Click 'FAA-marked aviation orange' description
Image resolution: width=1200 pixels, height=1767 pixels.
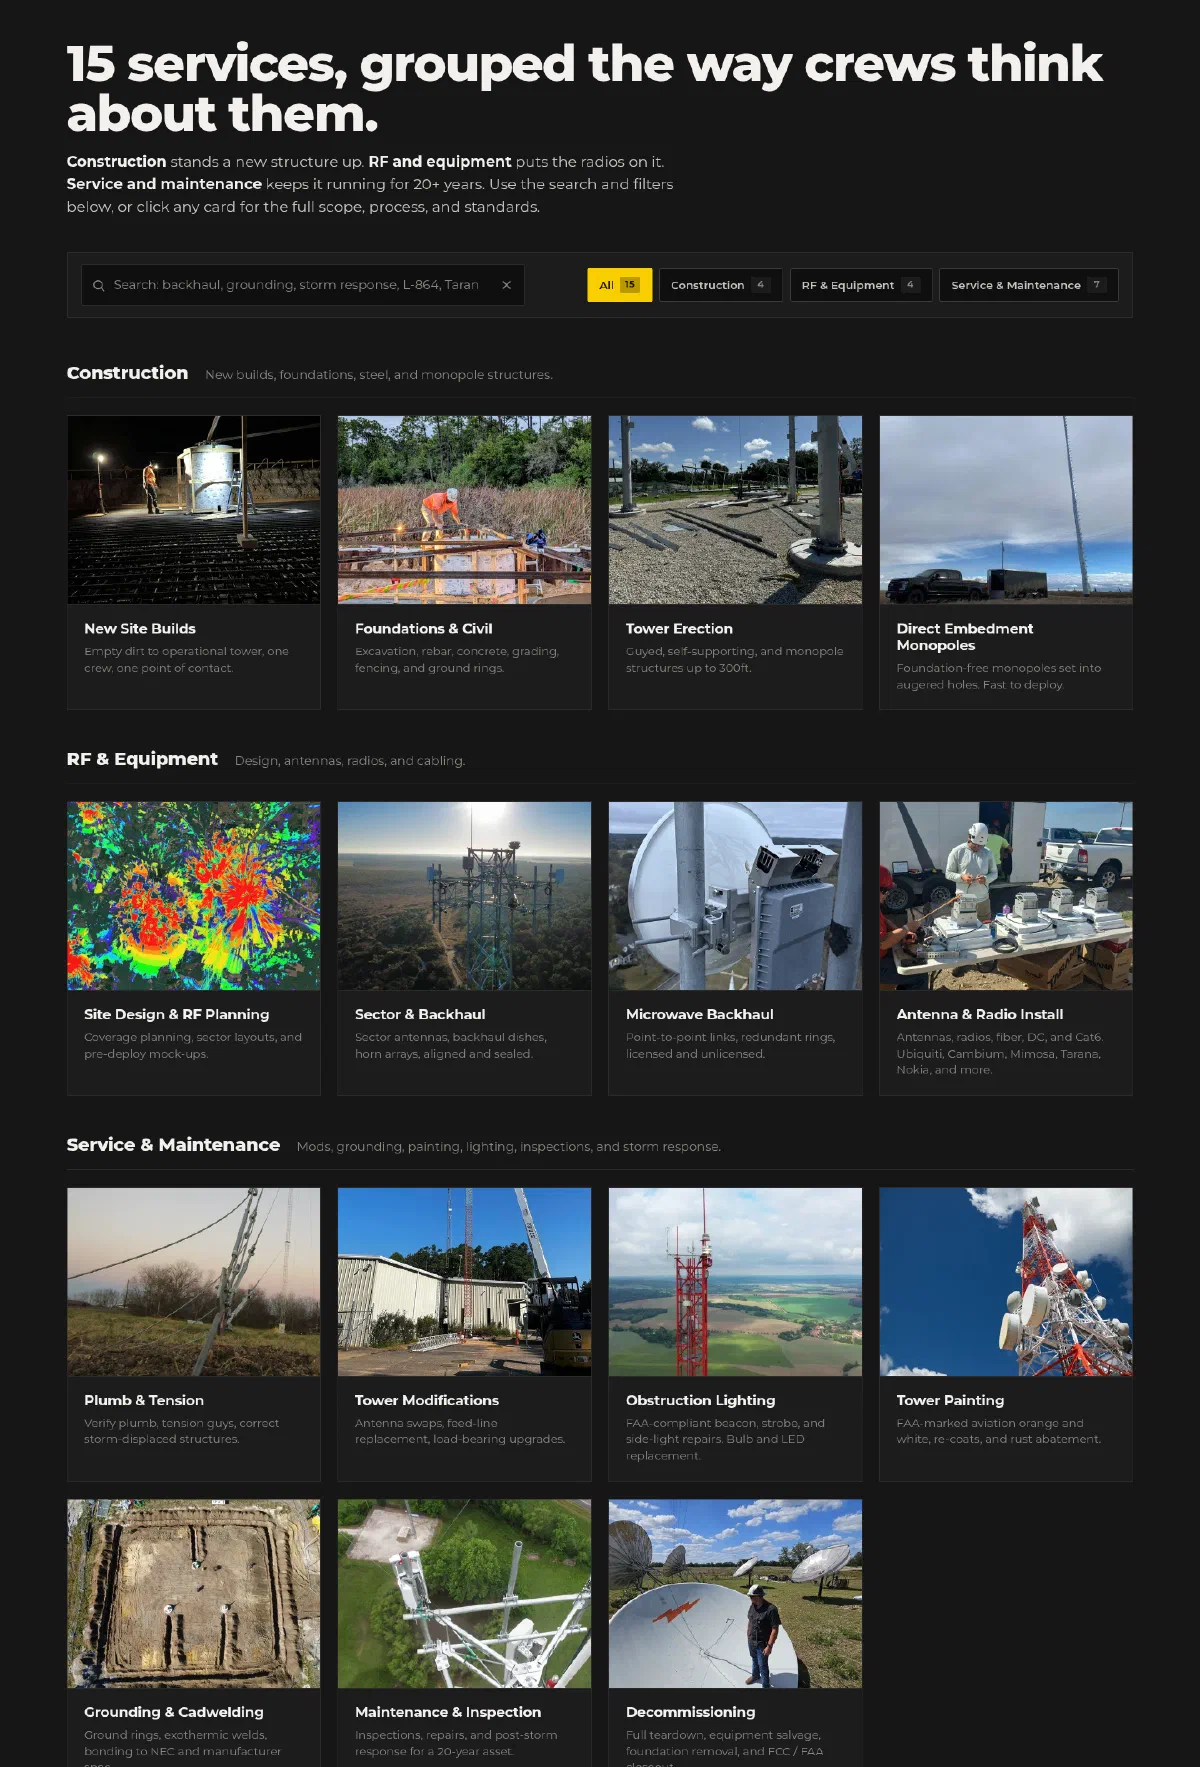pyautogui.click(x=998, y=1431)
